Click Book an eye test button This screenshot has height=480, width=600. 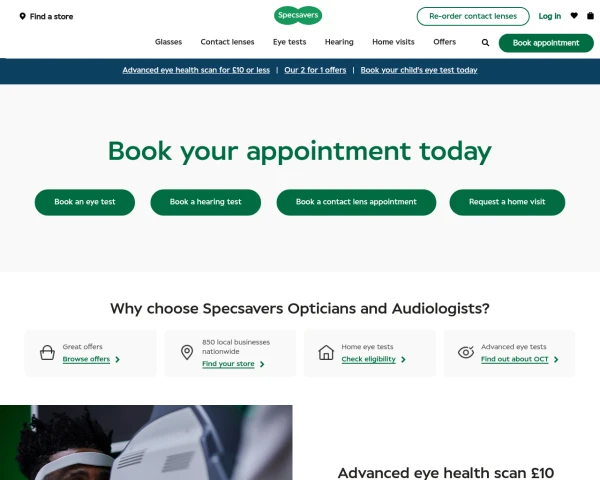point(85,202)
